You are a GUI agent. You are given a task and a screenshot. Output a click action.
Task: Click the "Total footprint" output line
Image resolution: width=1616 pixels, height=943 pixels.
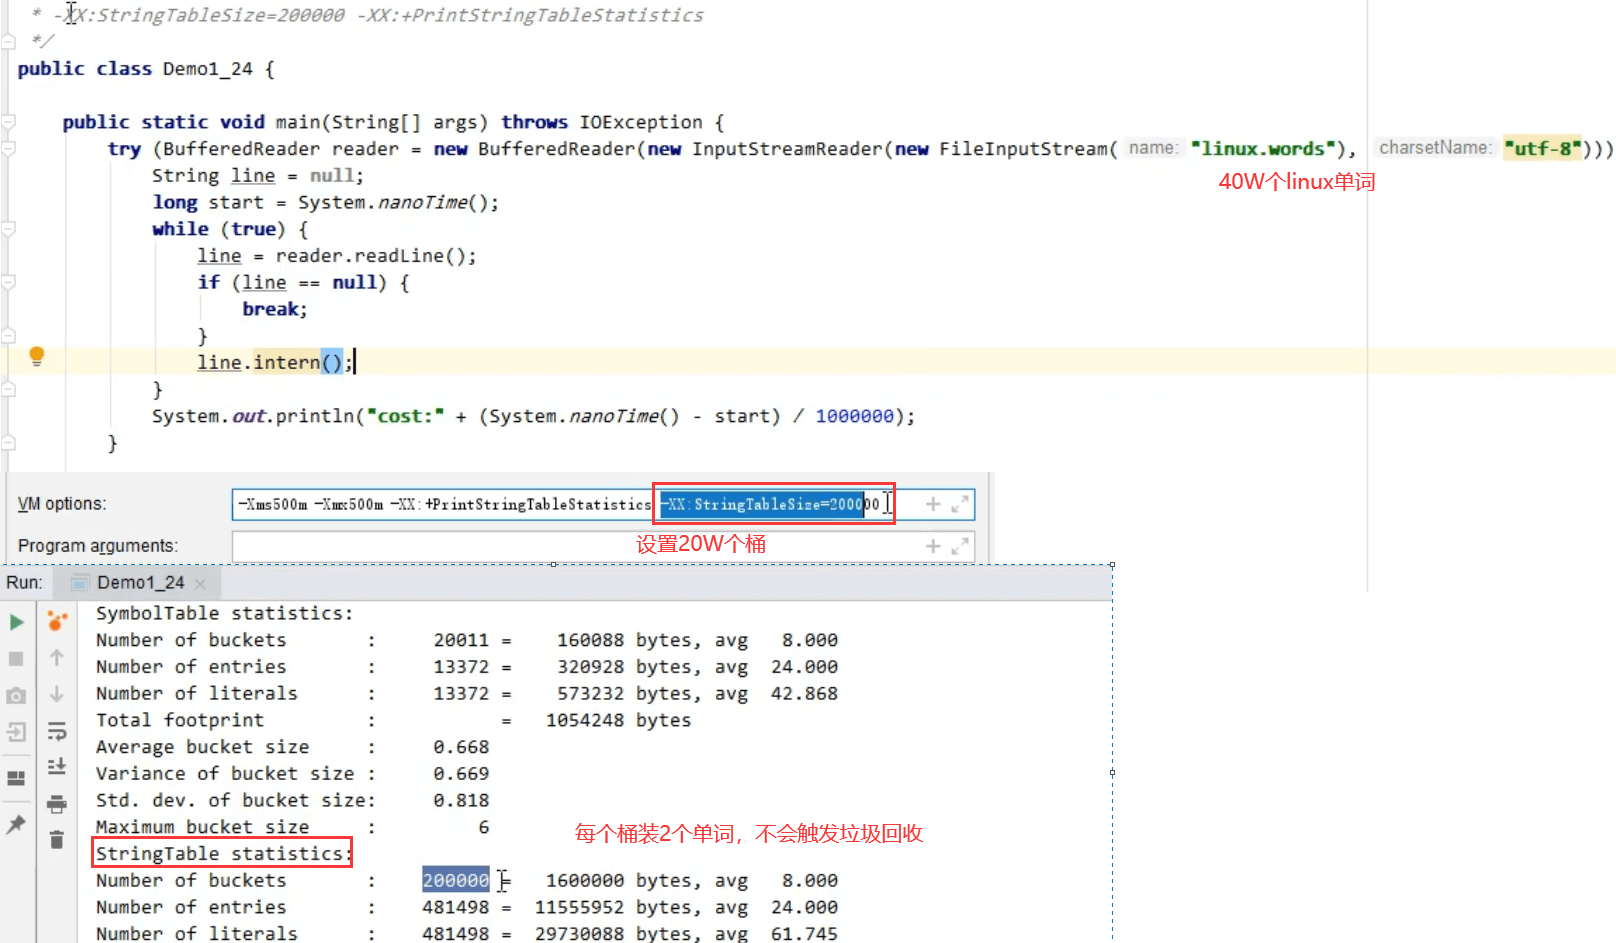coord(180,720)
